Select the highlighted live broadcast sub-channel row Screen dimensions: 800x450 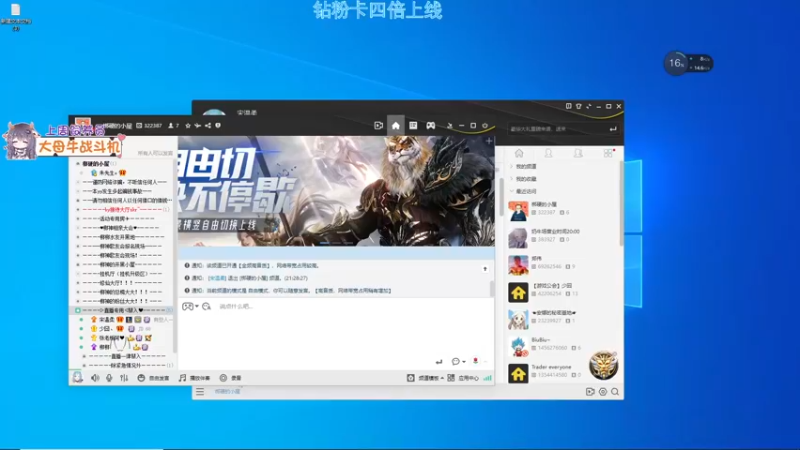pos(122,310)
